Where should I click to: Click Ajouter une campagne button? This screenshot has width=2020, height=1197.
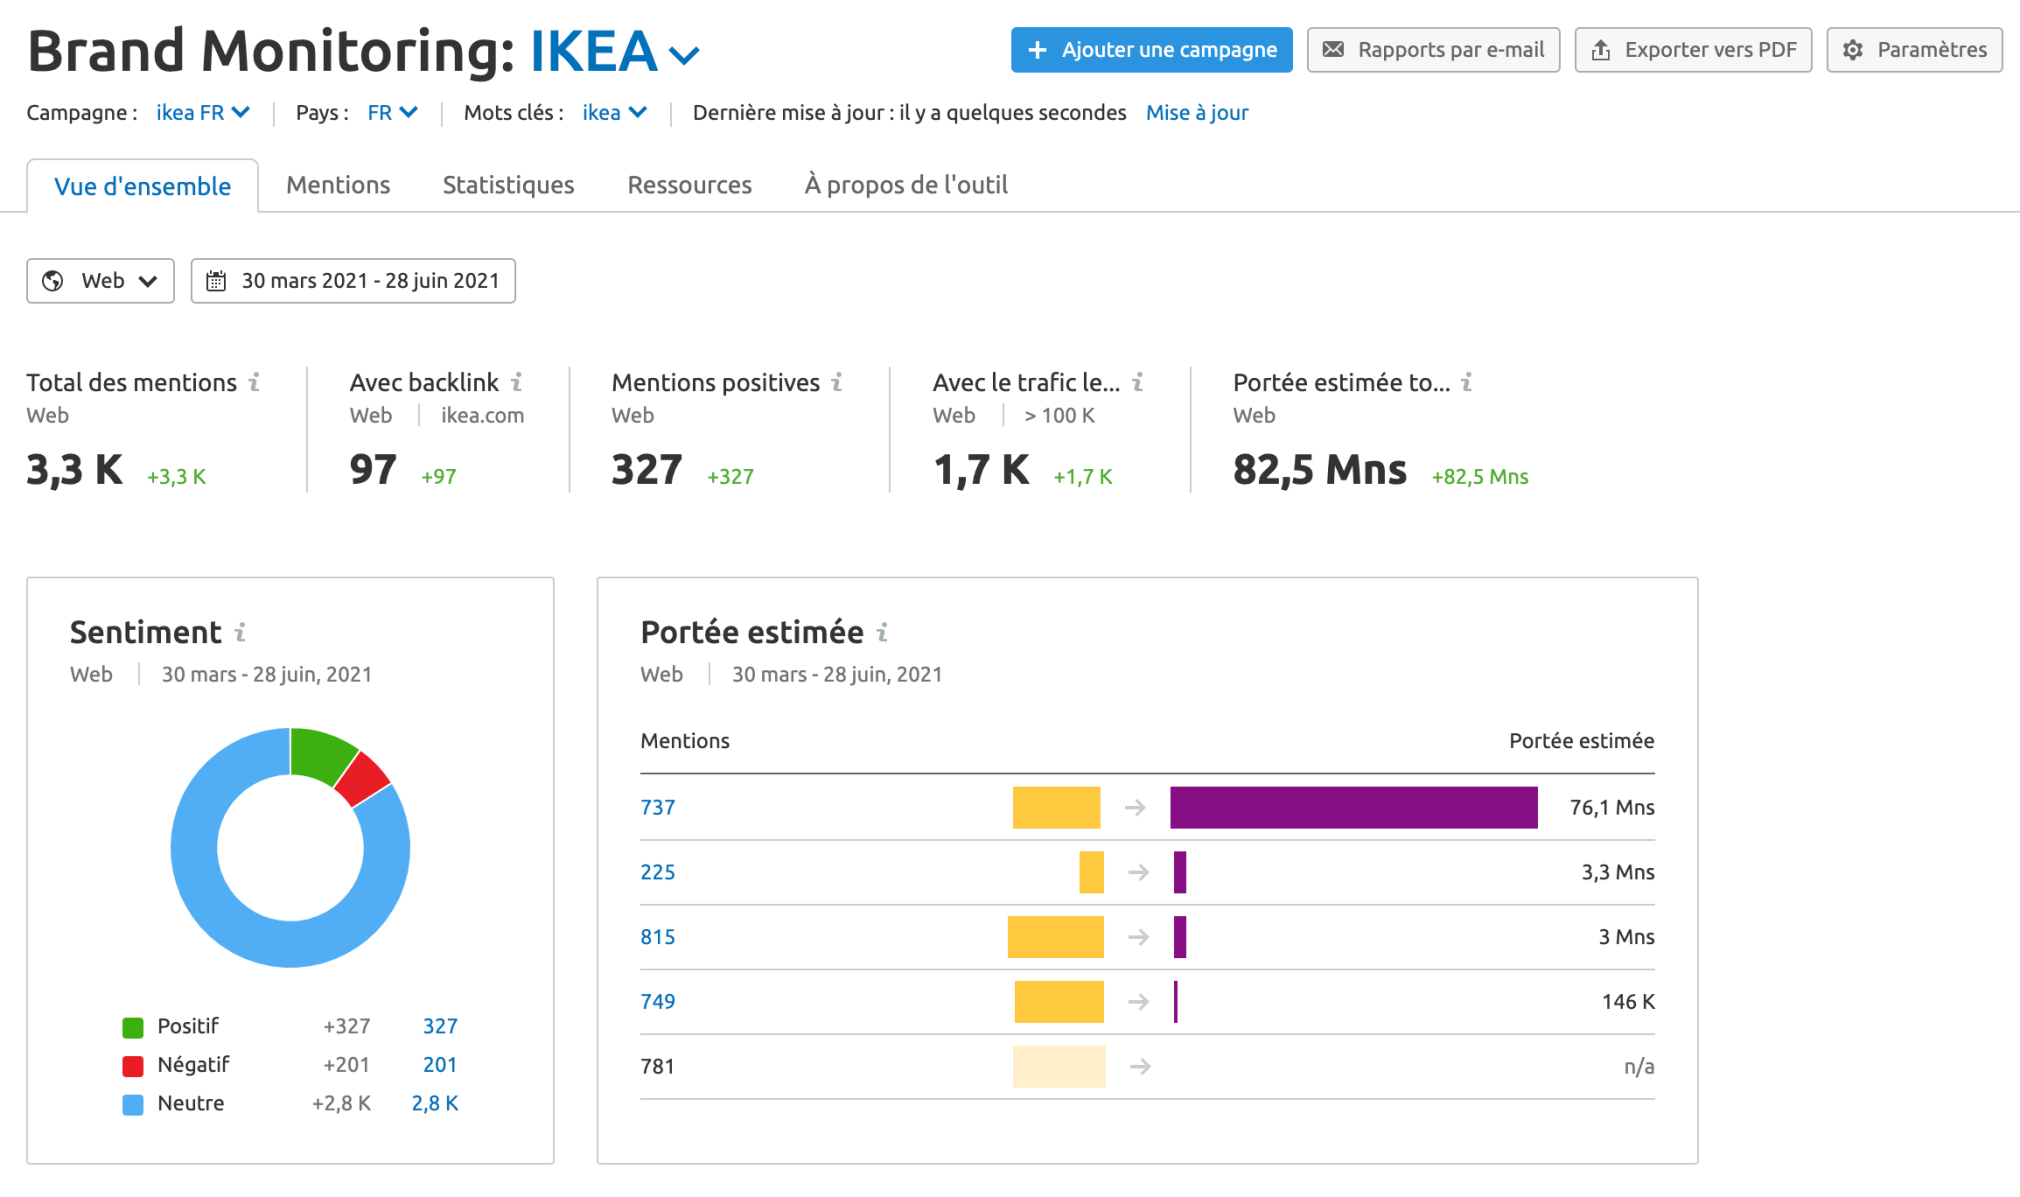1151,50
